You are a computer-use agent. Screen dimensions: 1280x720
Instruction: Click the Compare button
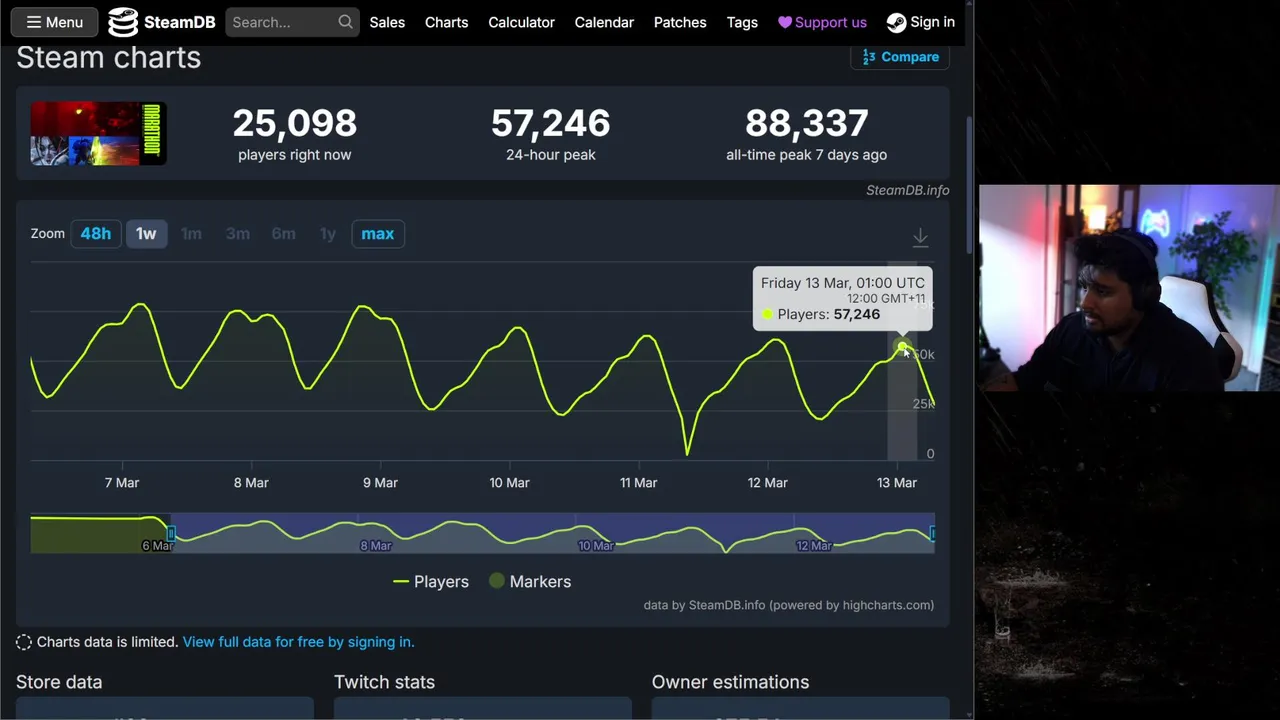click(900, 57)
